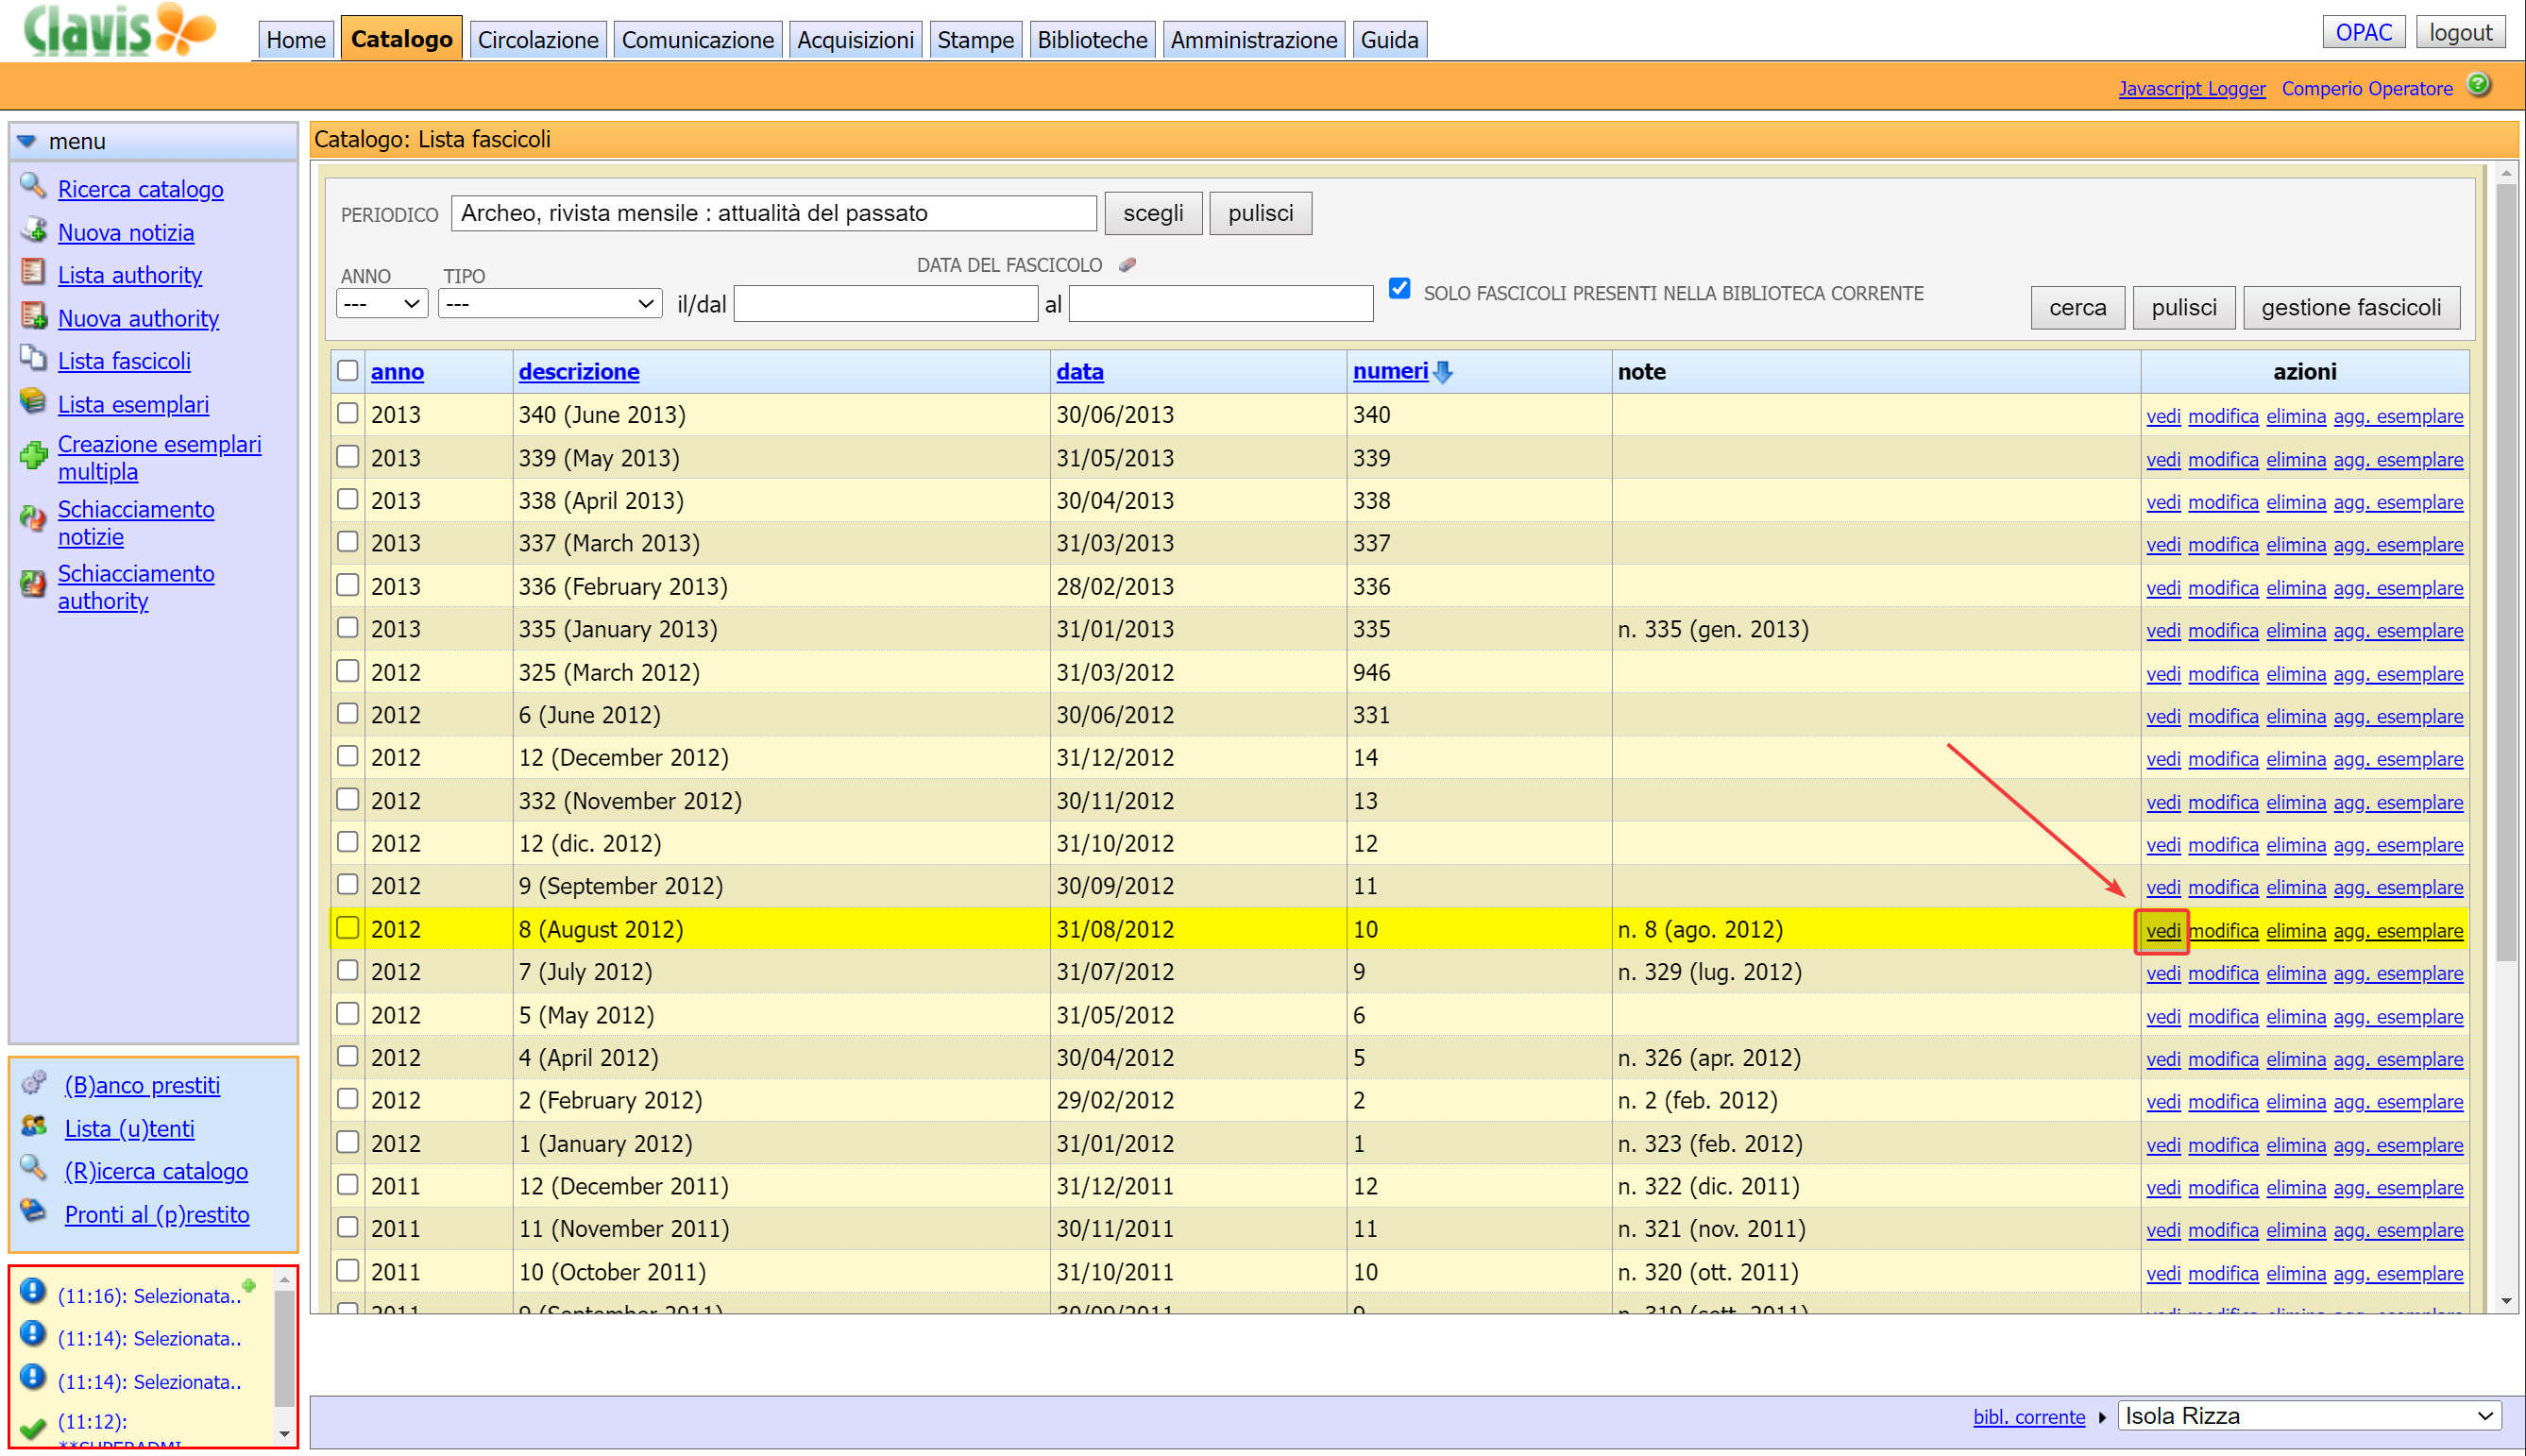Click vedi for 8 (August 2012)

point(2162,931)
